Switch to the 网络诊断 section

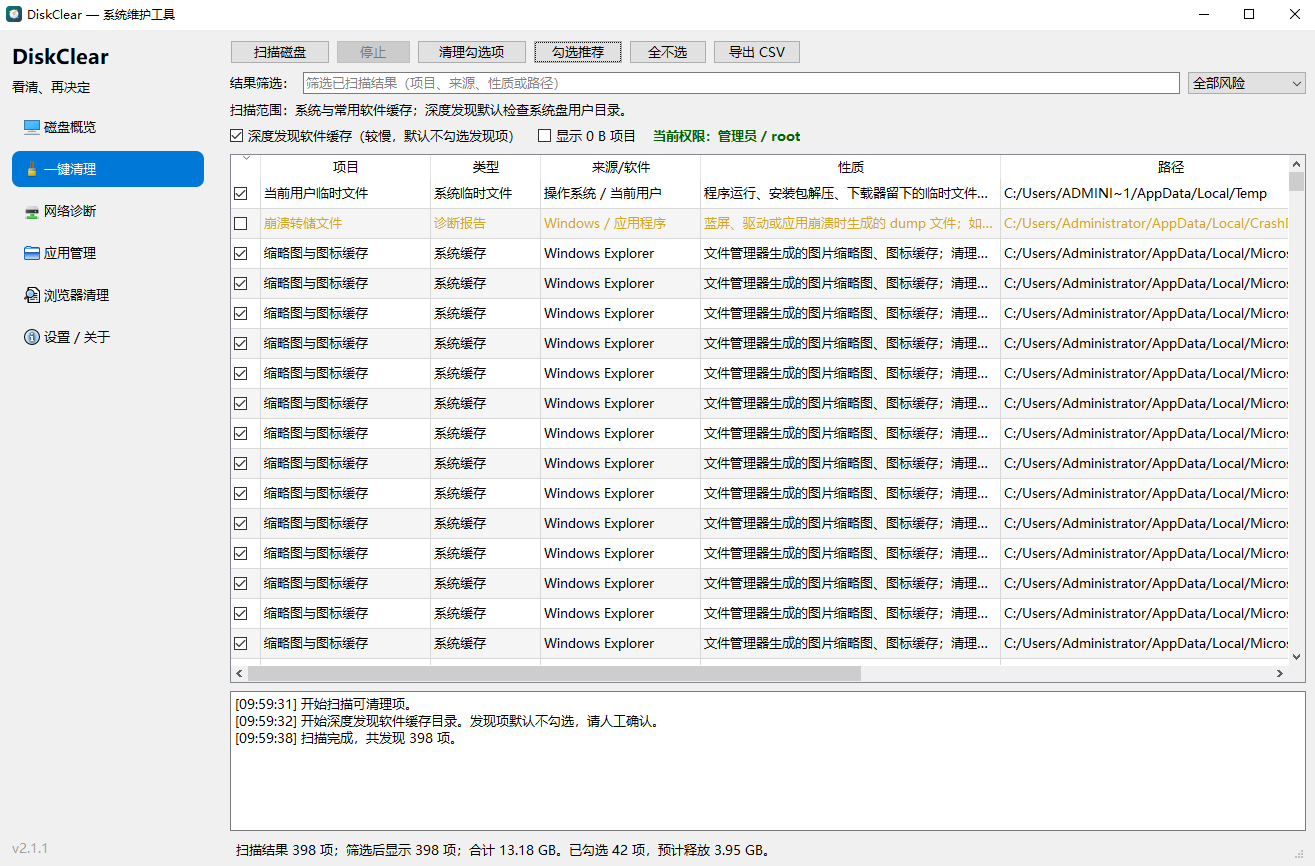click(108, 211)
